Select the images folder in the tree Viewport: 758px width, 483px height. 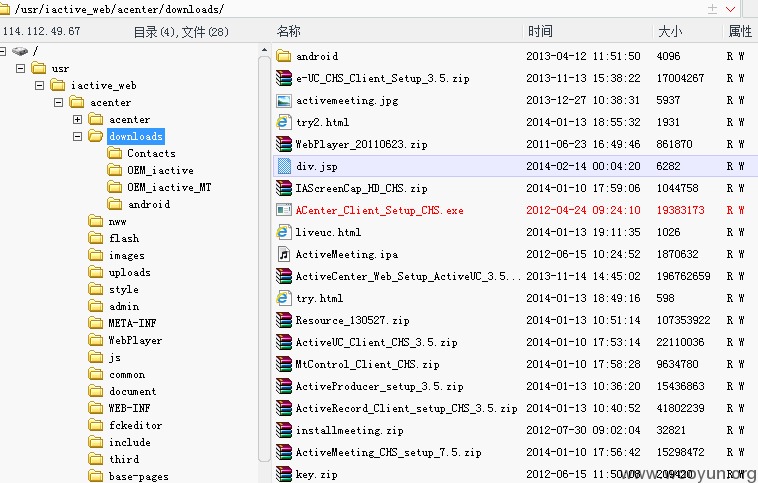click(127, 255)
